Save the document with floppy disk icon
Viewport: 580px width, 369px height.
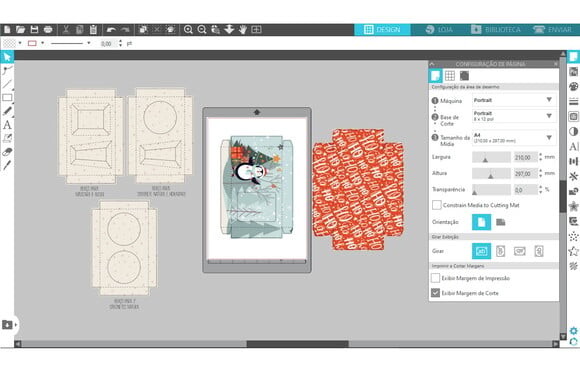tap(34, 29)
